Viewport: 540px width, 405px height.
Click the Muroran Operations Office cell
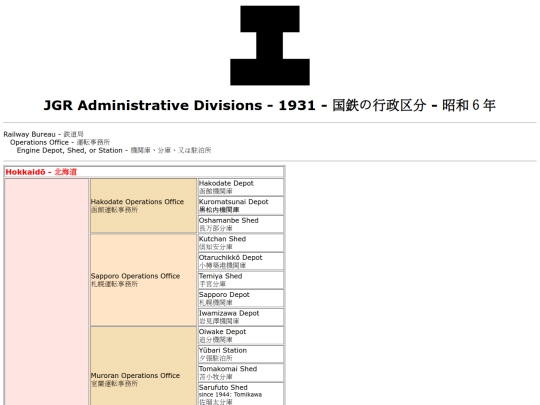coord(143,366)
